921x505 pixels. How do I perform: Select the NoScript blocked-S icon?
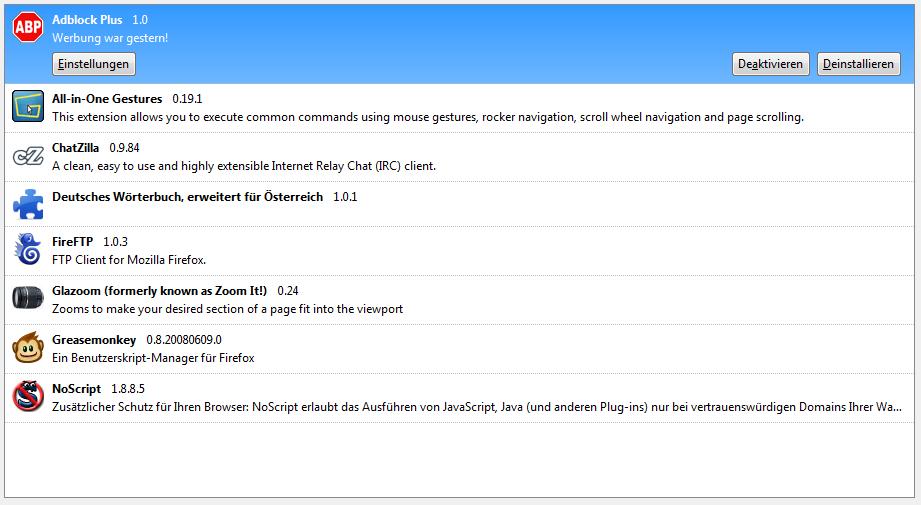click(28, 396)
